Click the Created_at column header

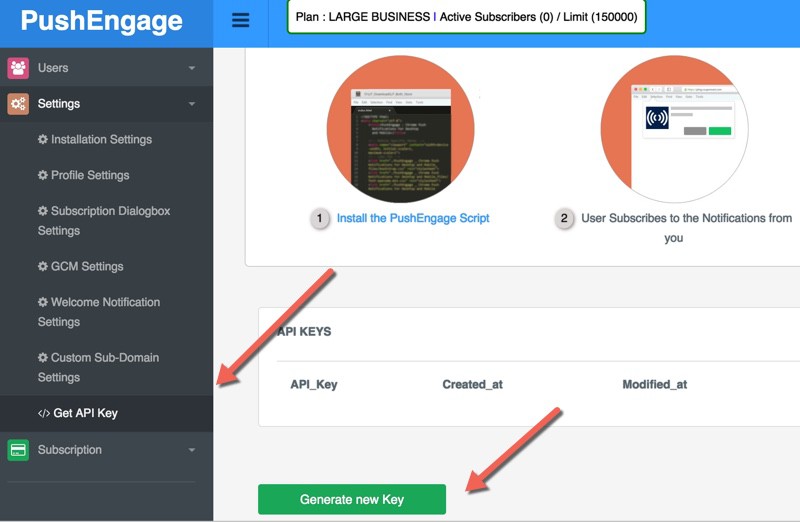(472, 384)
